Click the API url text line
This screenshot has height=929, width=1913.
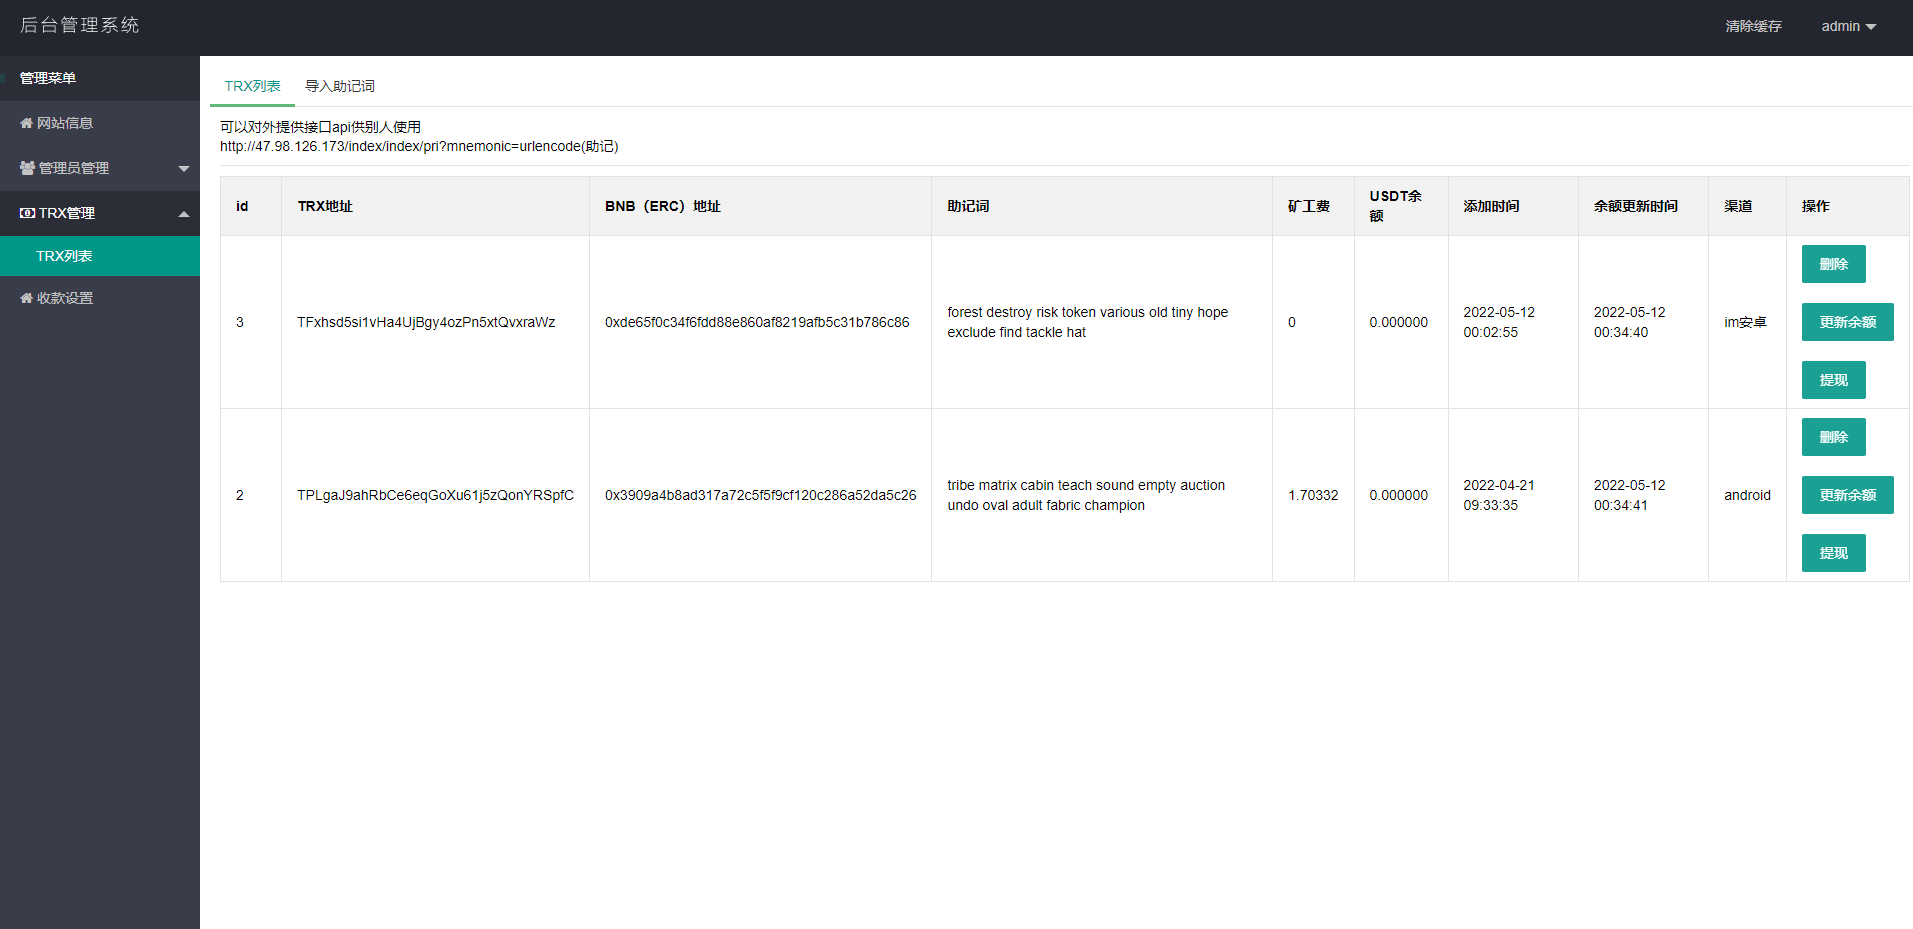[419, 146]
